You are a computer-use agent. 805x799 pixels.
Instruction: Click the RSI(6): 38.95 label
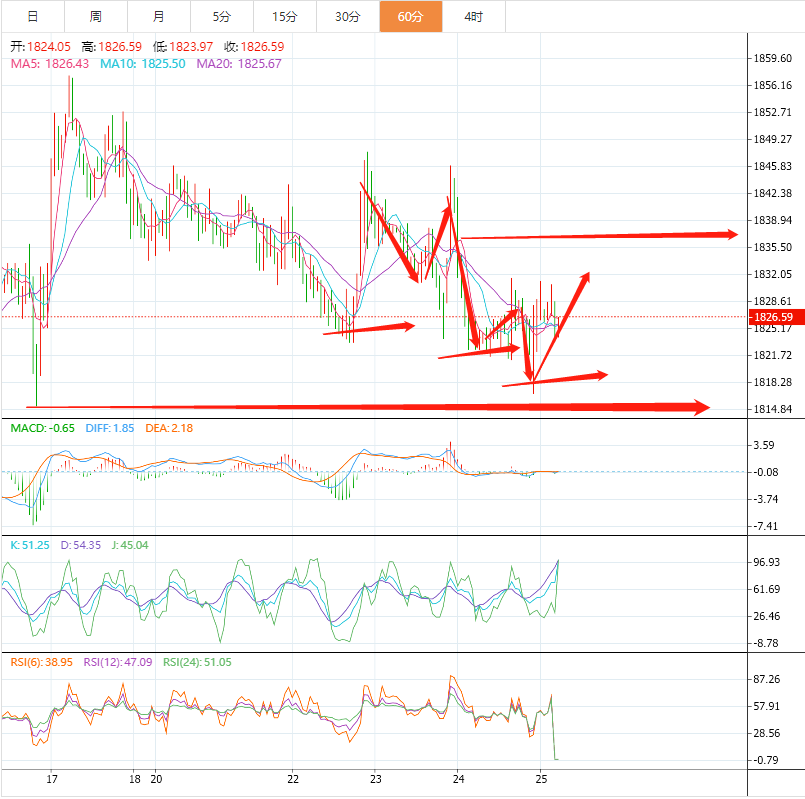click(42, 662)
